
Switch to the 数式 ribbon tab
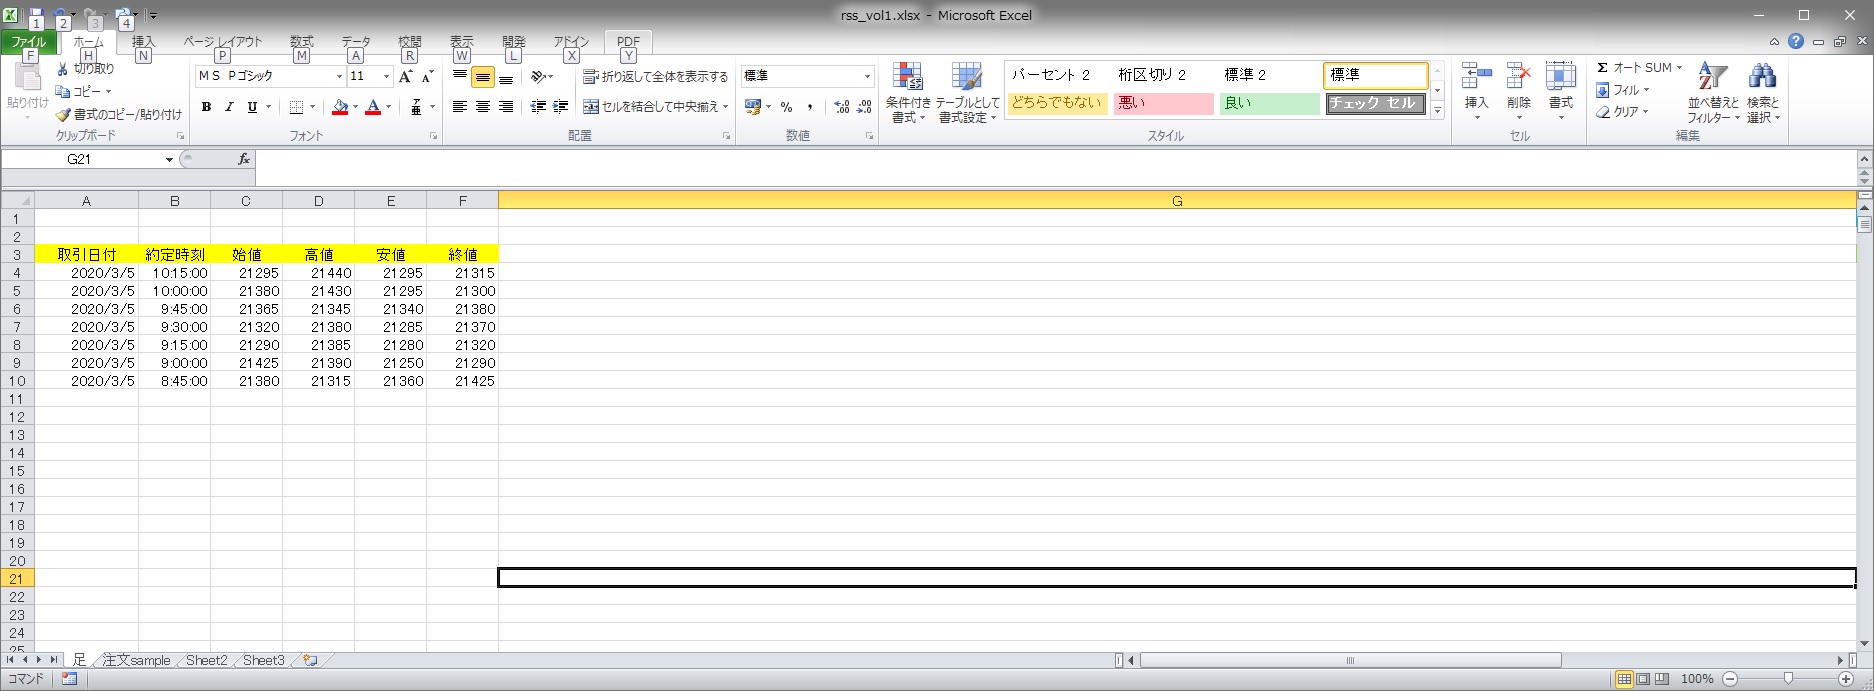pos(301,42)
